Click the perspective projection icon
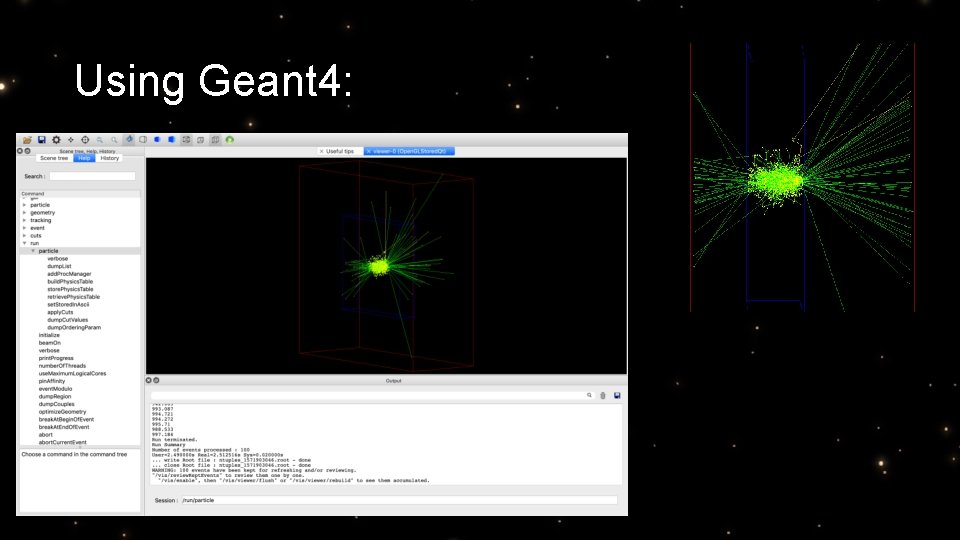960x540 pixels. click(200, 140)
